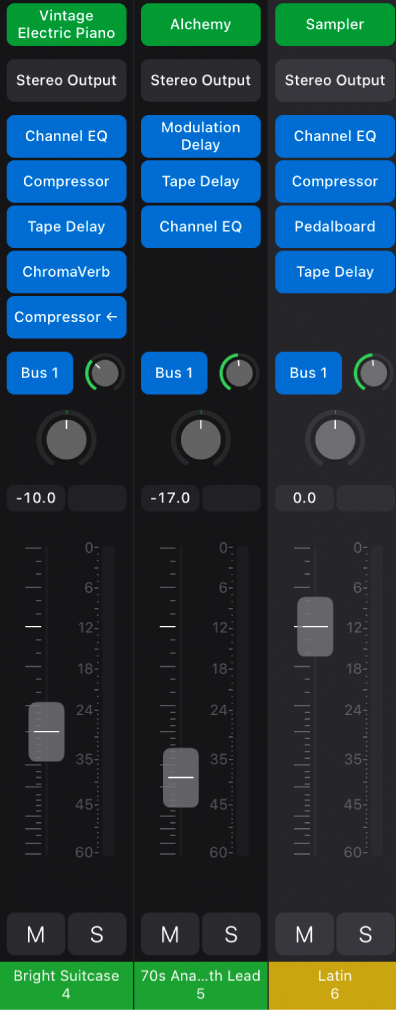Mute the Latin channel
This screenshot has height=1012, width=396.
point(304,934)
